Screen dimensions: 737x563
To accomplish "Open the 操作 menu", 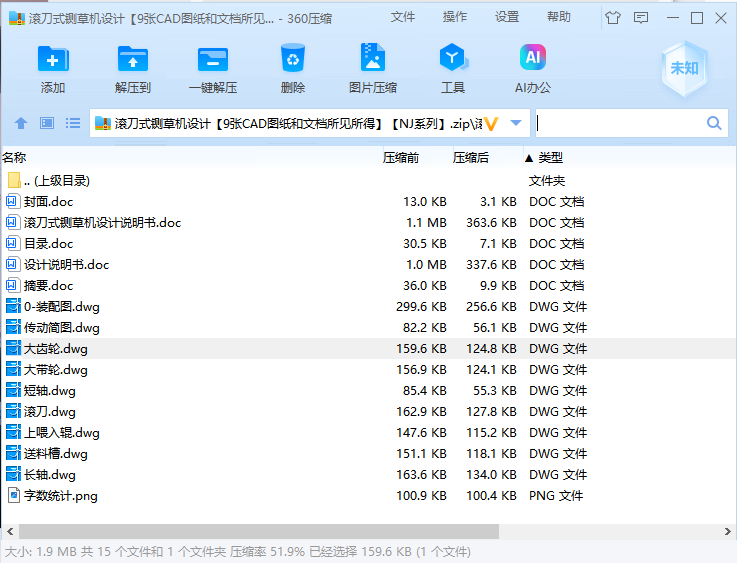I will (x=455, y=17).
